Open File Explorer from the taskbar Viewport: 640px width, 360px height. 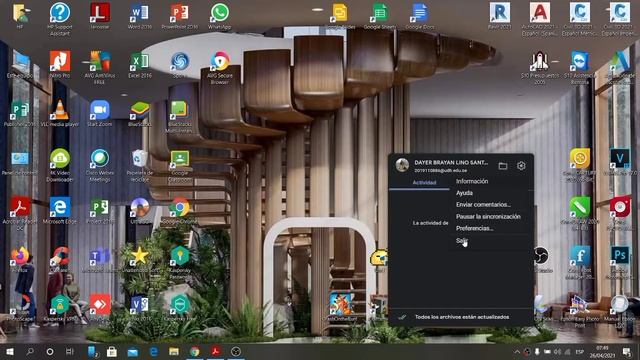click(x=174, y=351)
